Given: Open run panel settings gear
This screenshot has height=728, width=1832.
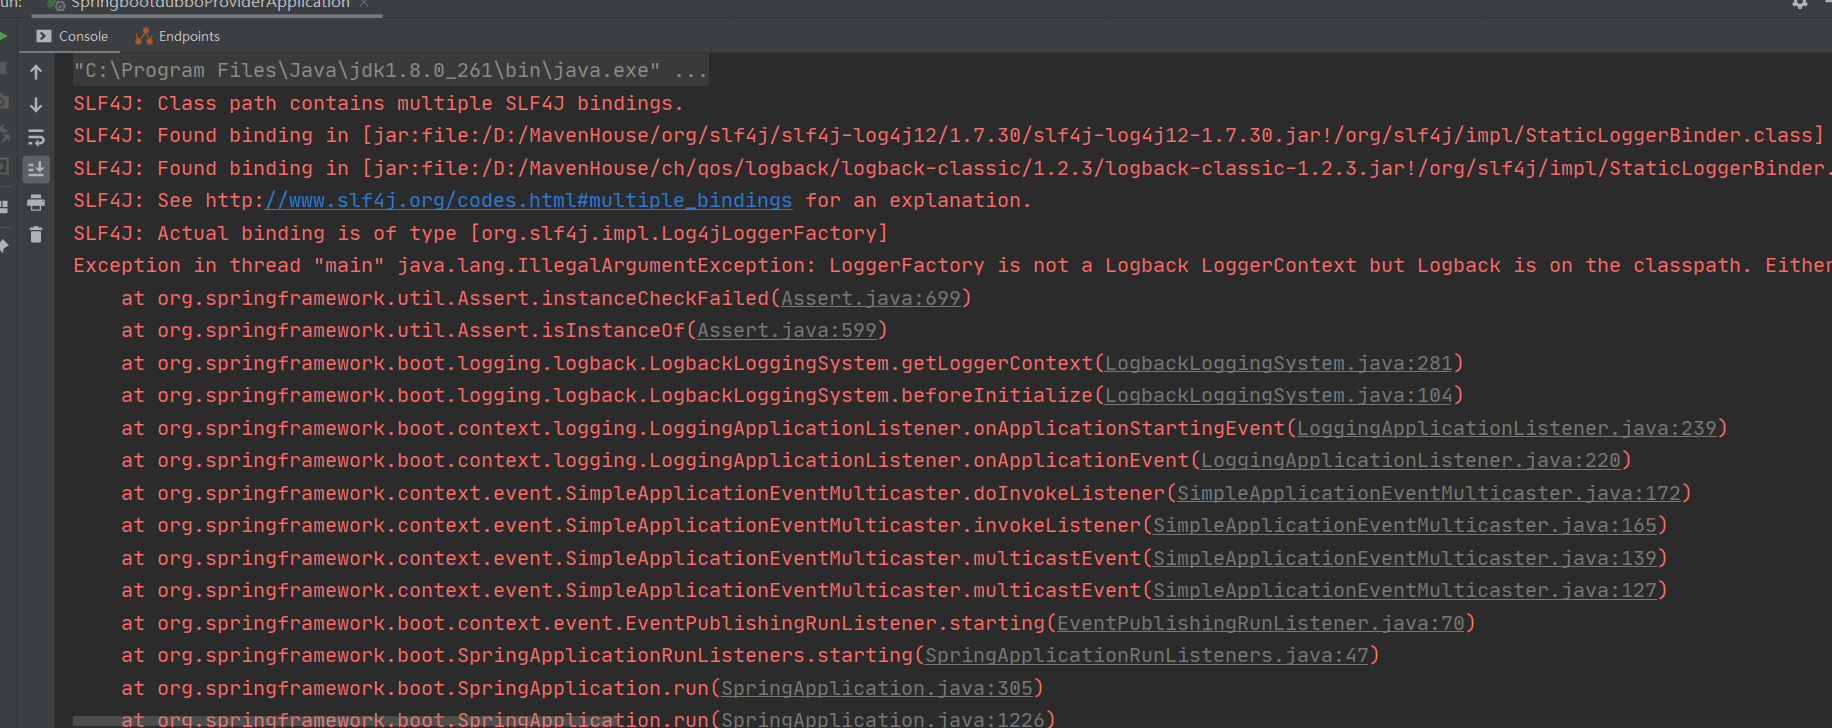Looking at the screenshot, I should (1800, 4).
